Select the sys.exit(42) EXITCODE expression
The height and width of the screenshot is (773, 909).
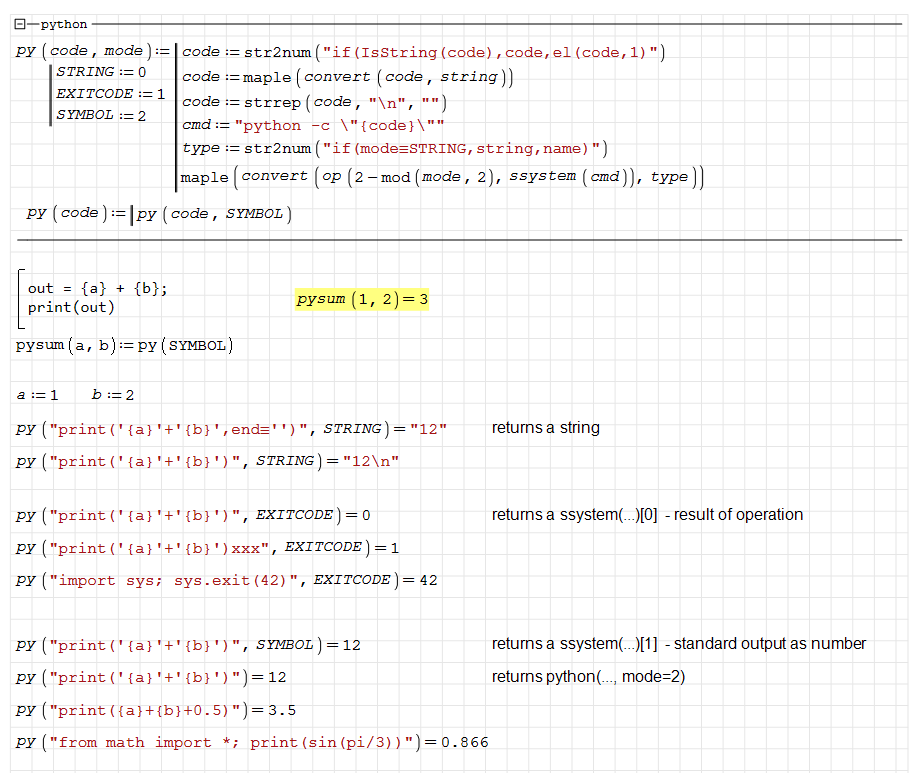tap(227, 580)
